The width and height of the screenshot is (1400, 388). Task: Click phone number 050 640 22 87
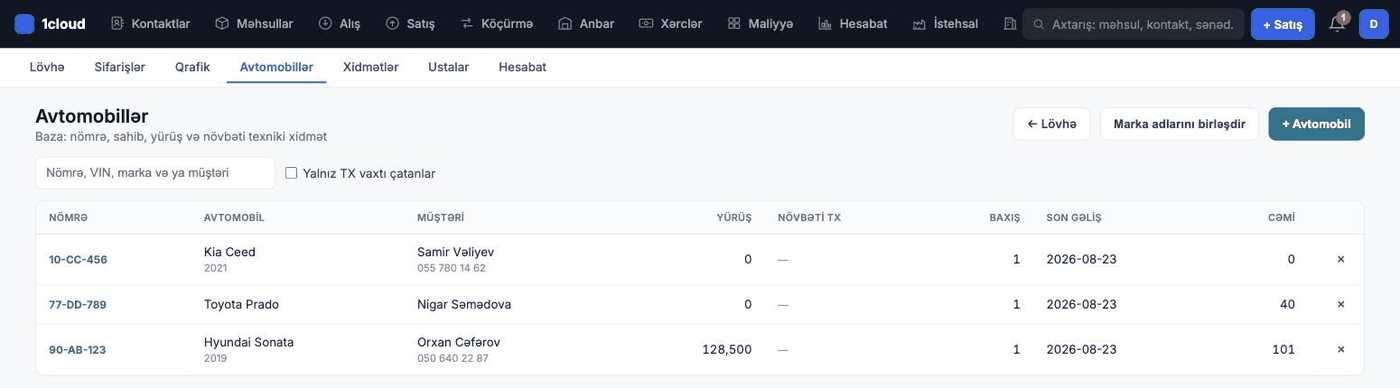pyautogui.click(x=452, y=358)
